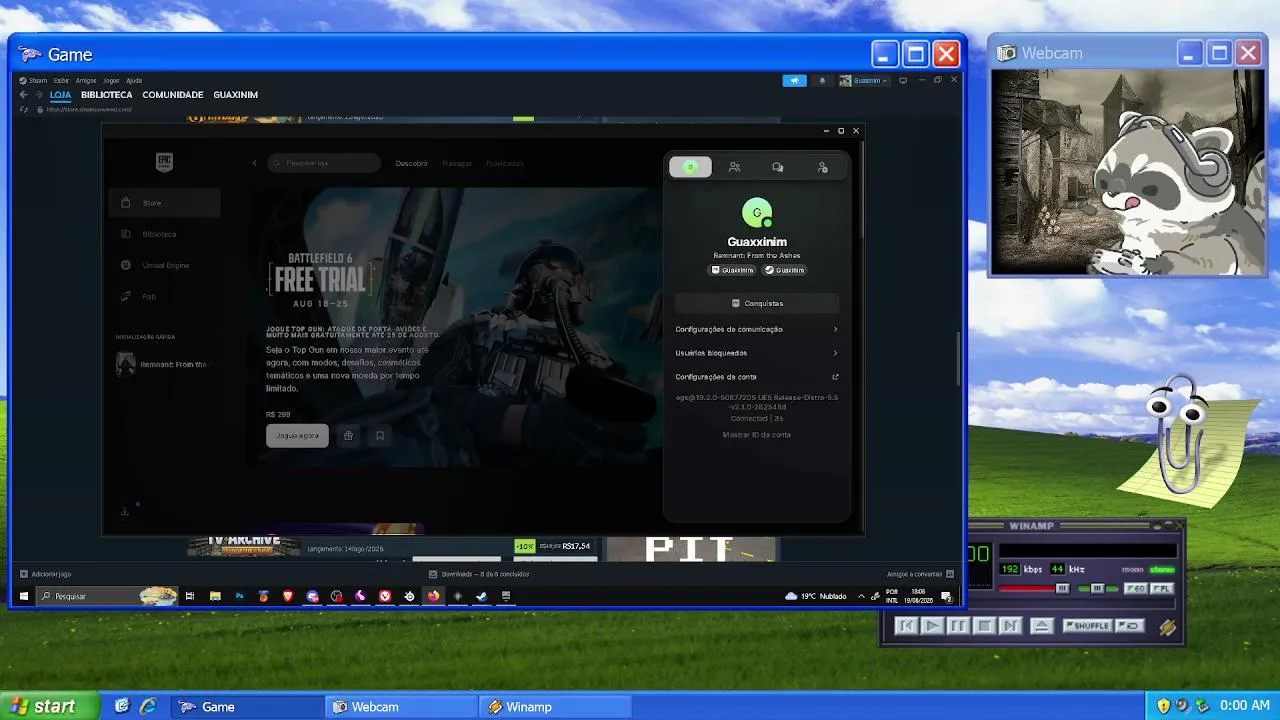Launch Remnant: From the Ashes quick launch

[165, 364]
